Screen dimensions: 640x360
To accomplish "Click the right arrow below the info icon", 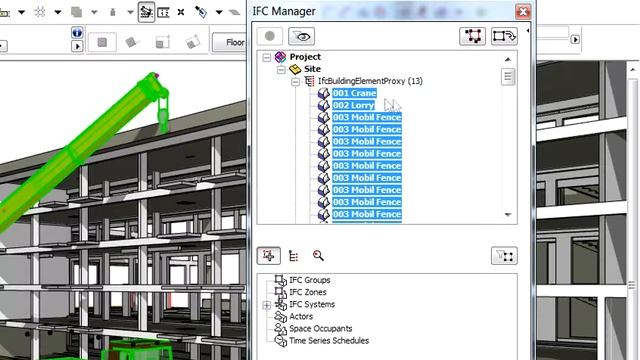I will coord(77,46).
